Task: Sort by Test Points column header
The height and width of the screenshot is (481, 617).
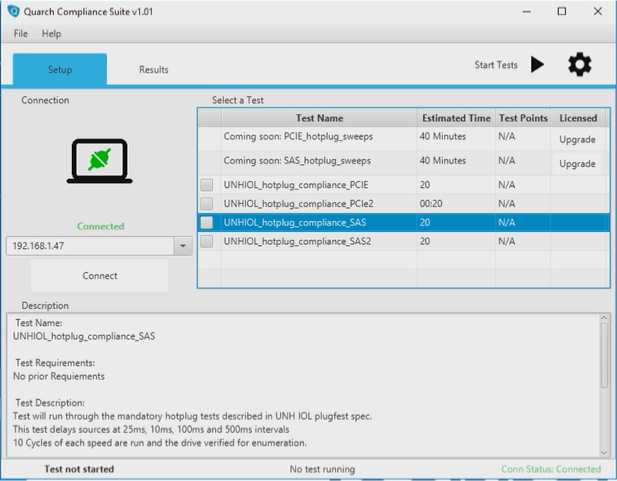Action: pyautogui.click(x=523, y=118)
